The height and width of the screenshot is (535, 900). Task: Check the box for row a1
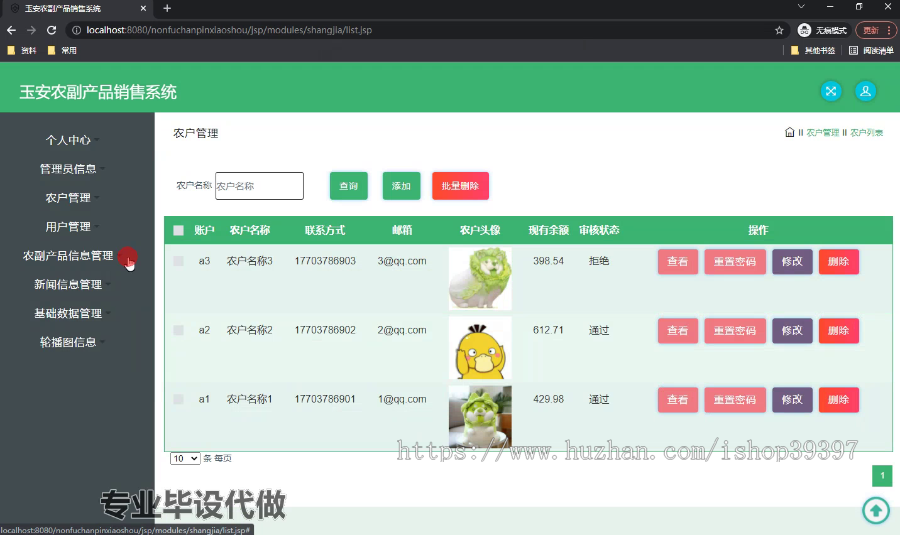179,399
